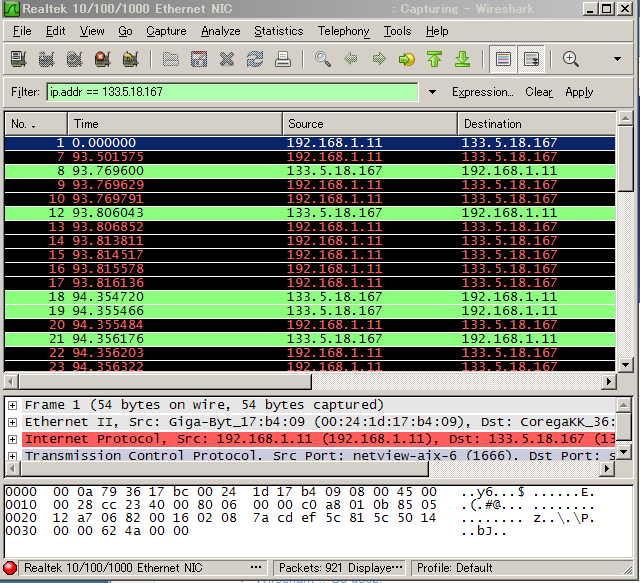
Task: Open the View menu
Action: point(92,31)
